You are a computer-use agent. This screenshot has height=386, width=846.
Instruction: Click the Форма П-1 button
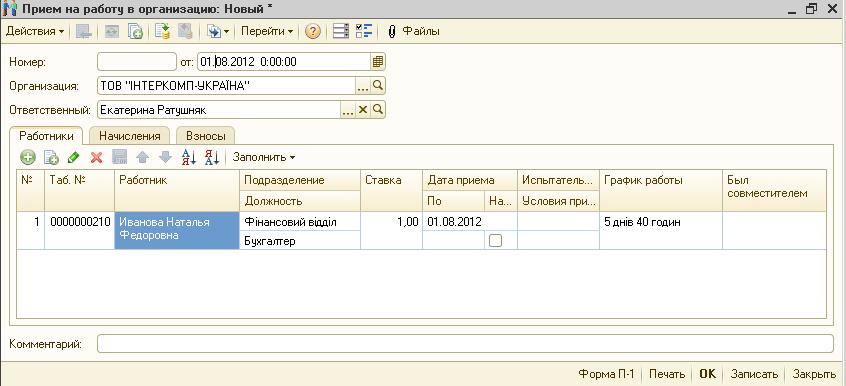point(606,374)
